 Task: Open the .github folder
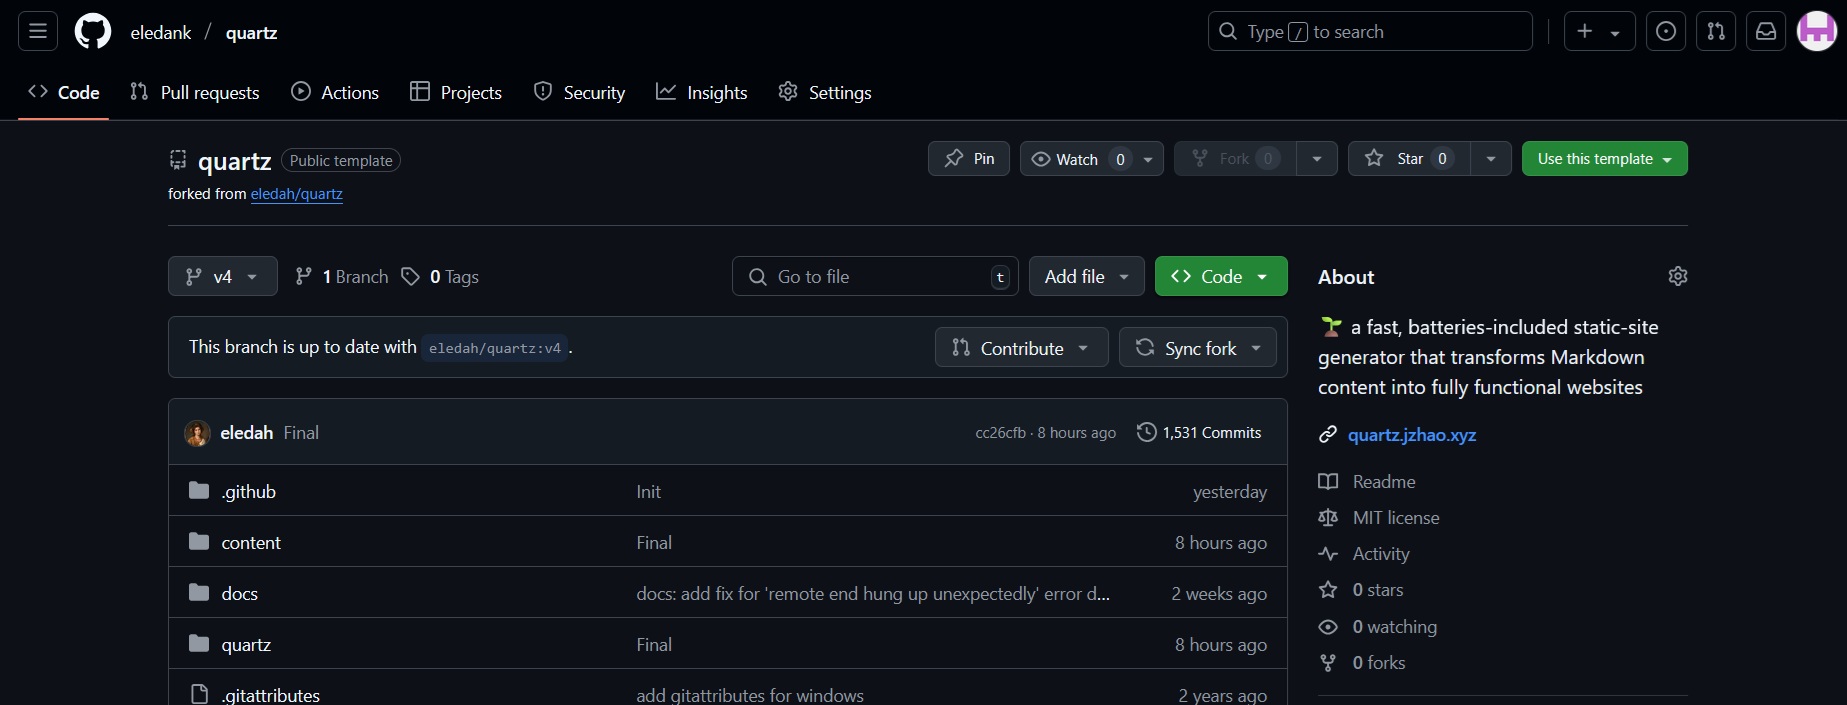(x=249, y=492)
